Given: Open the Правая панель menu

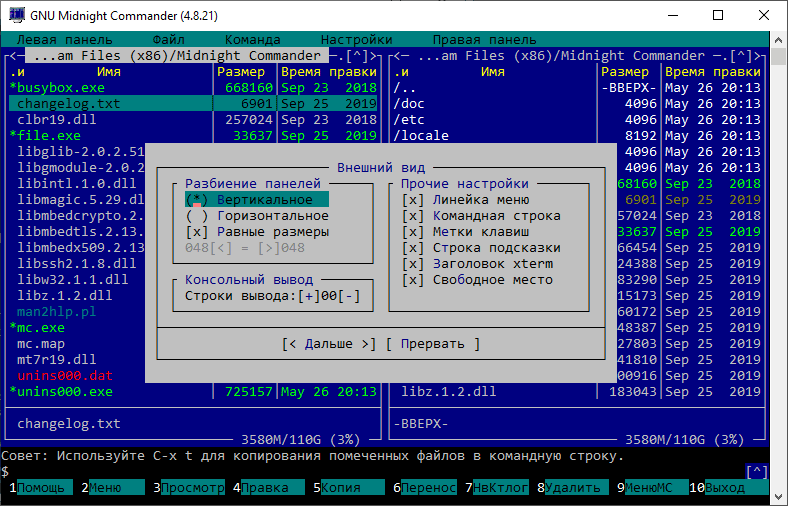Looking at the screenshot, I should point(484,39).
